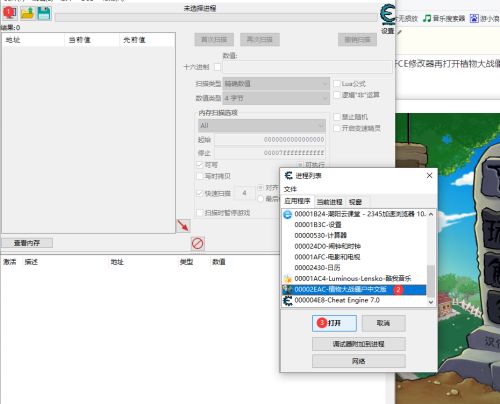Click the open-folder load table icon
This screenshot has width=500, height=404.
click(27, 13)
